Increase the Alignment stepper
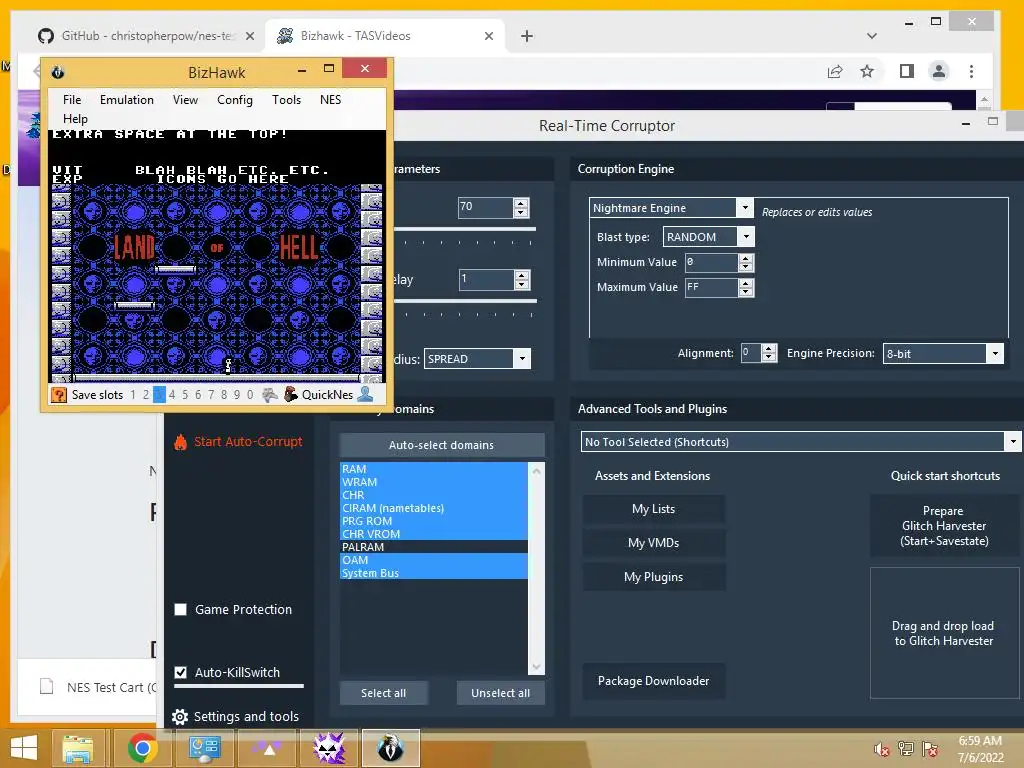Viewport: 1024px width, 768px height. 769,349
